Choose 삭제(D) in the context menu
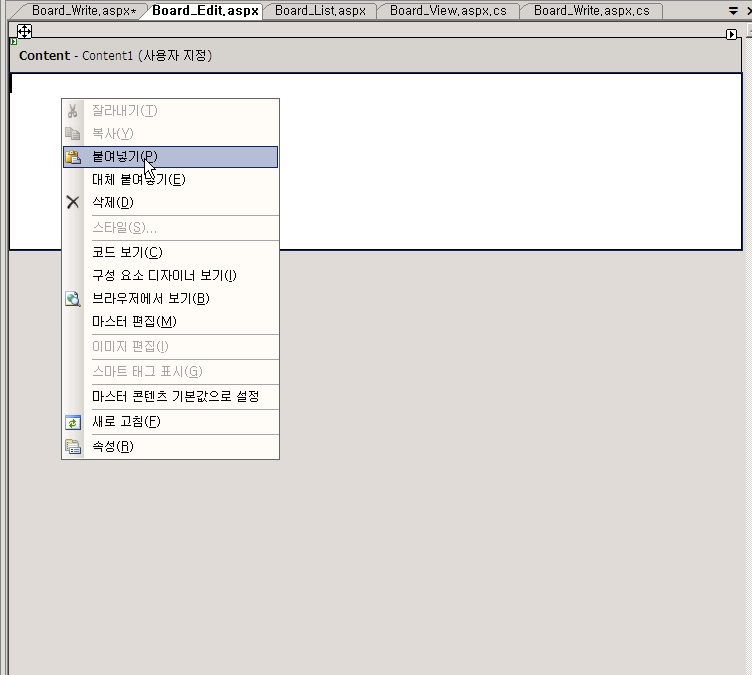Screen dimensions: 752x675 click(170, 202)
